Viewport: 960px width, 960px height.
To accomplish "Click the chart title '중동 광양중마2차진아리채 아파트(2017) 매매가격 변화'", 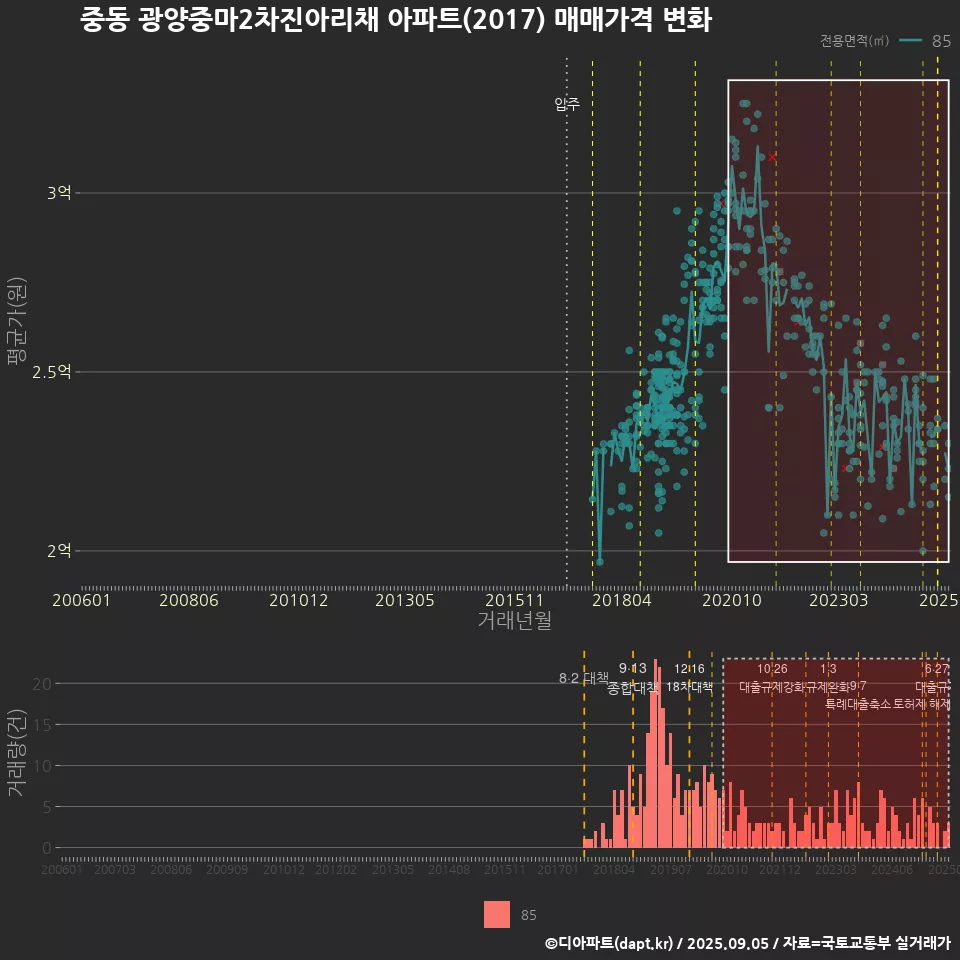I will pos(396,20).
